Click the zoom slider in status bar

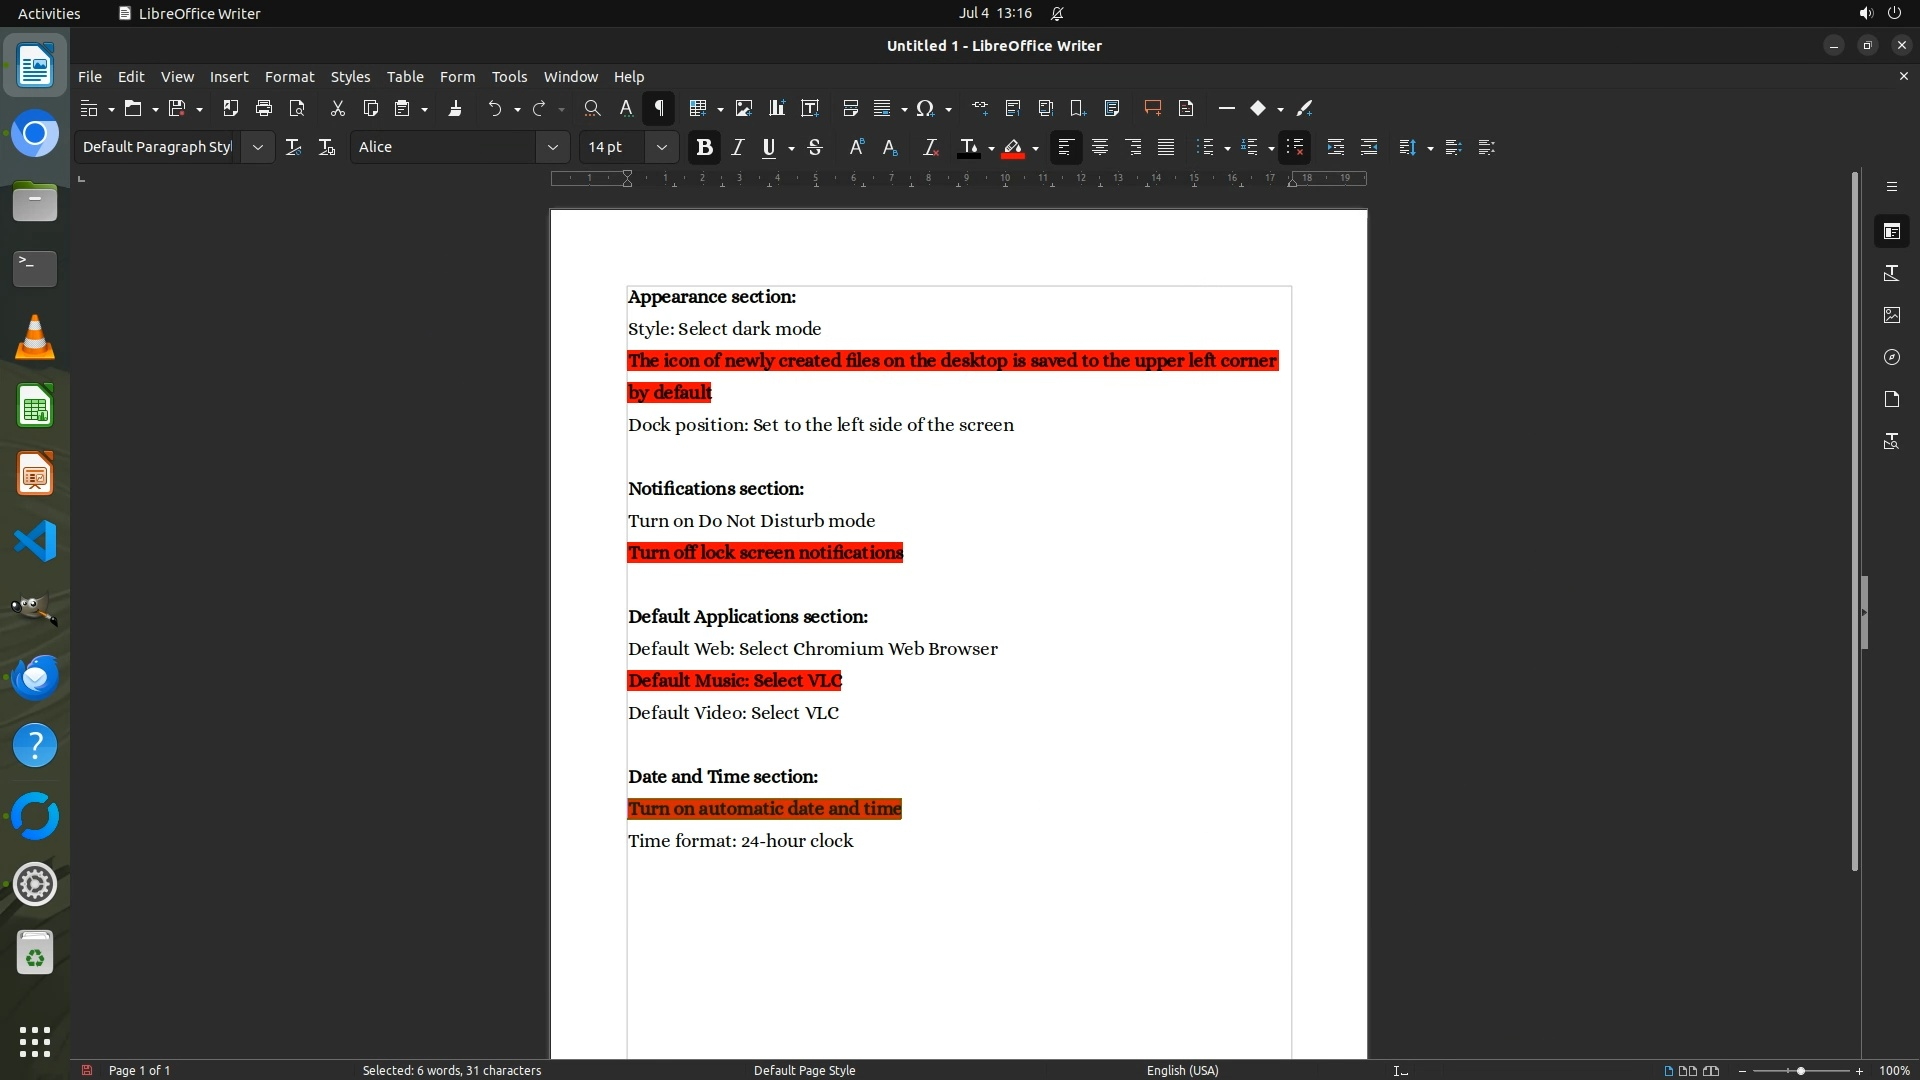[1800, 1070]
